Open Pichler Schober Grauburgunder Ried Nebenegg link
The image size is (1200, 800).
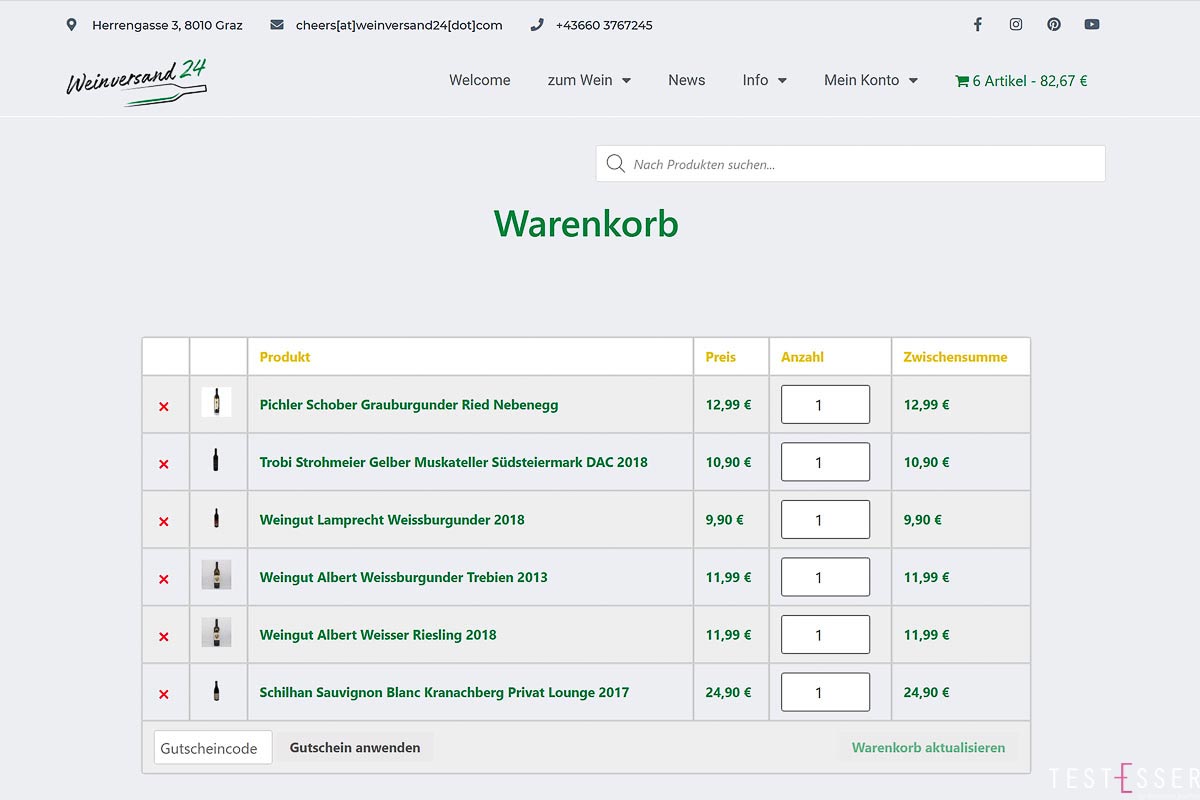(409, 405)
